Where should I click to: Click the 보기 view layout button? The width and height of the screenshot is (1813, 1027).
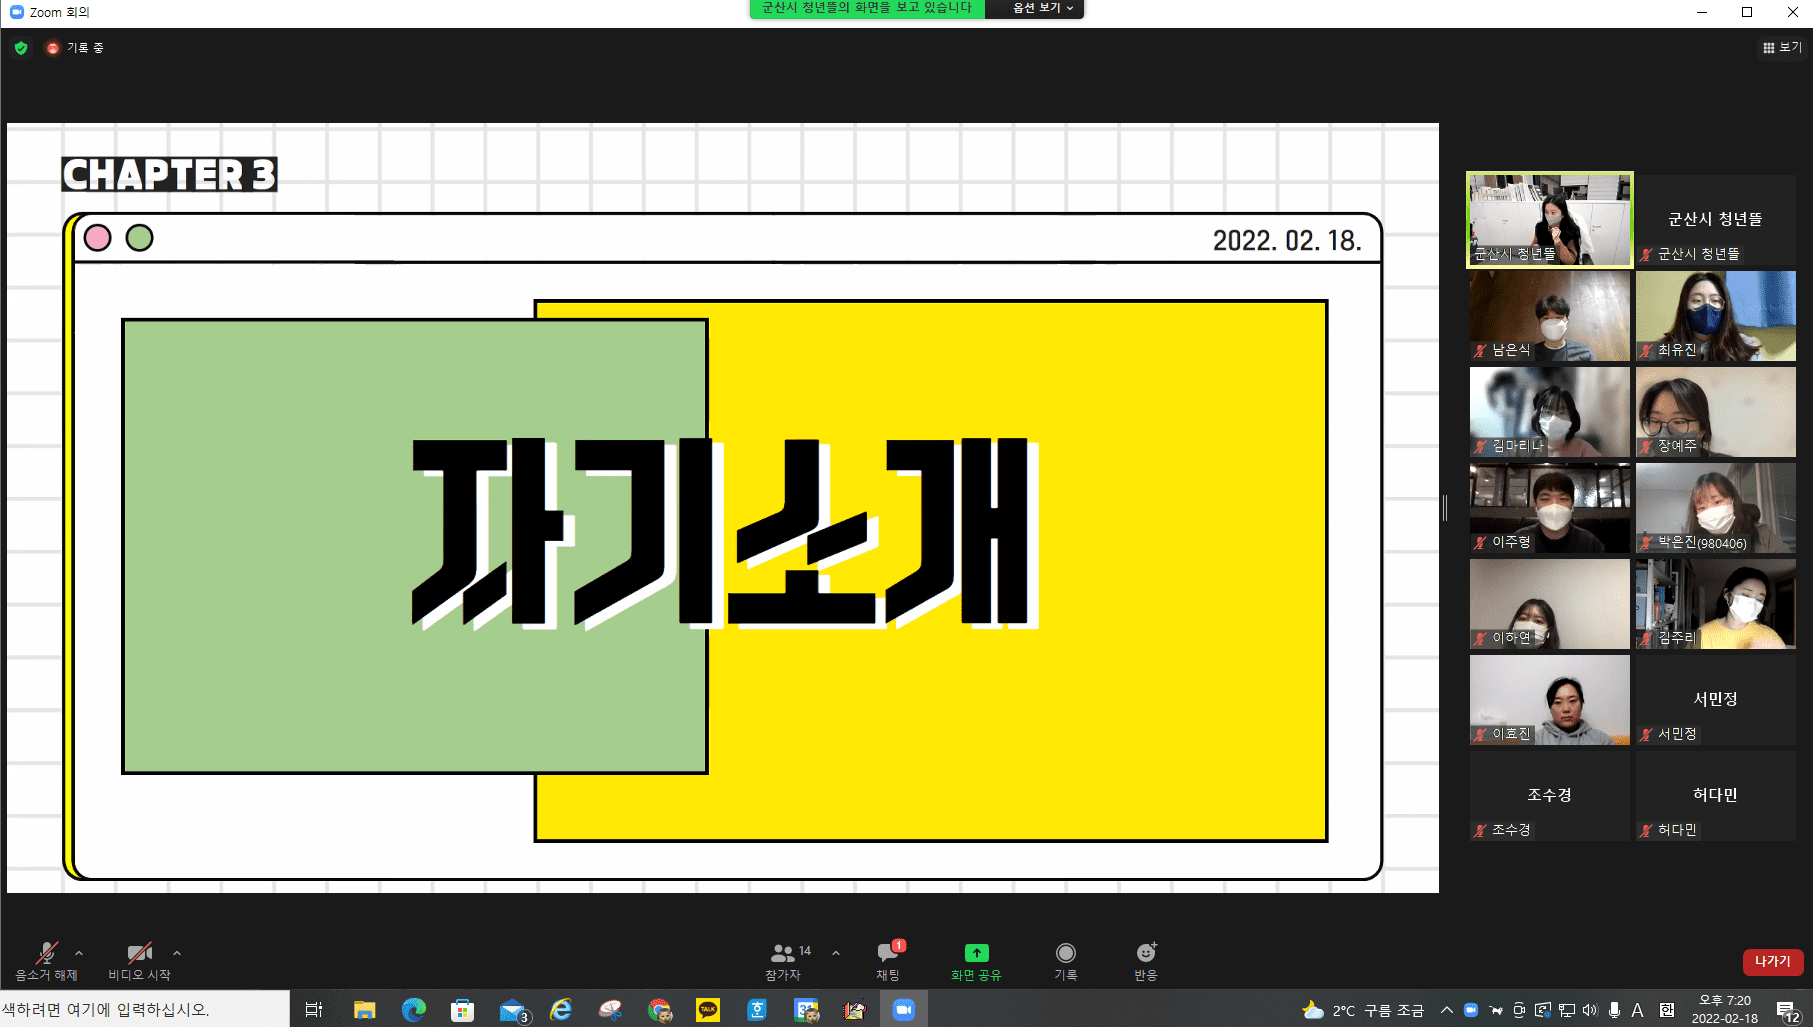click(x=1782, y=47)
